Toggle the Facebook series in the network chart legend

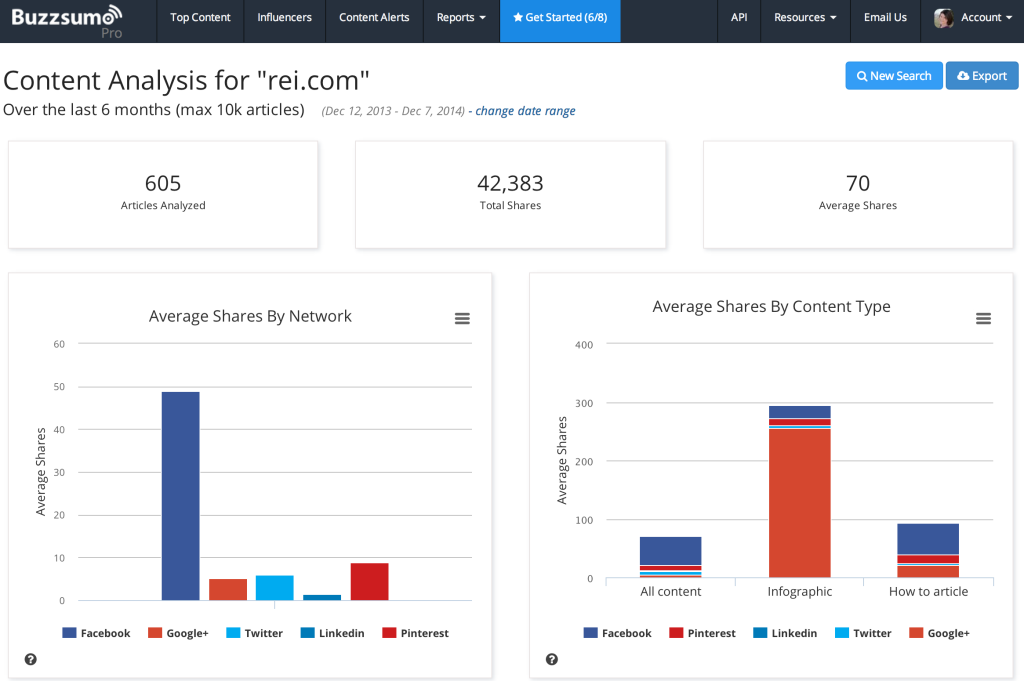coord(96,633)
